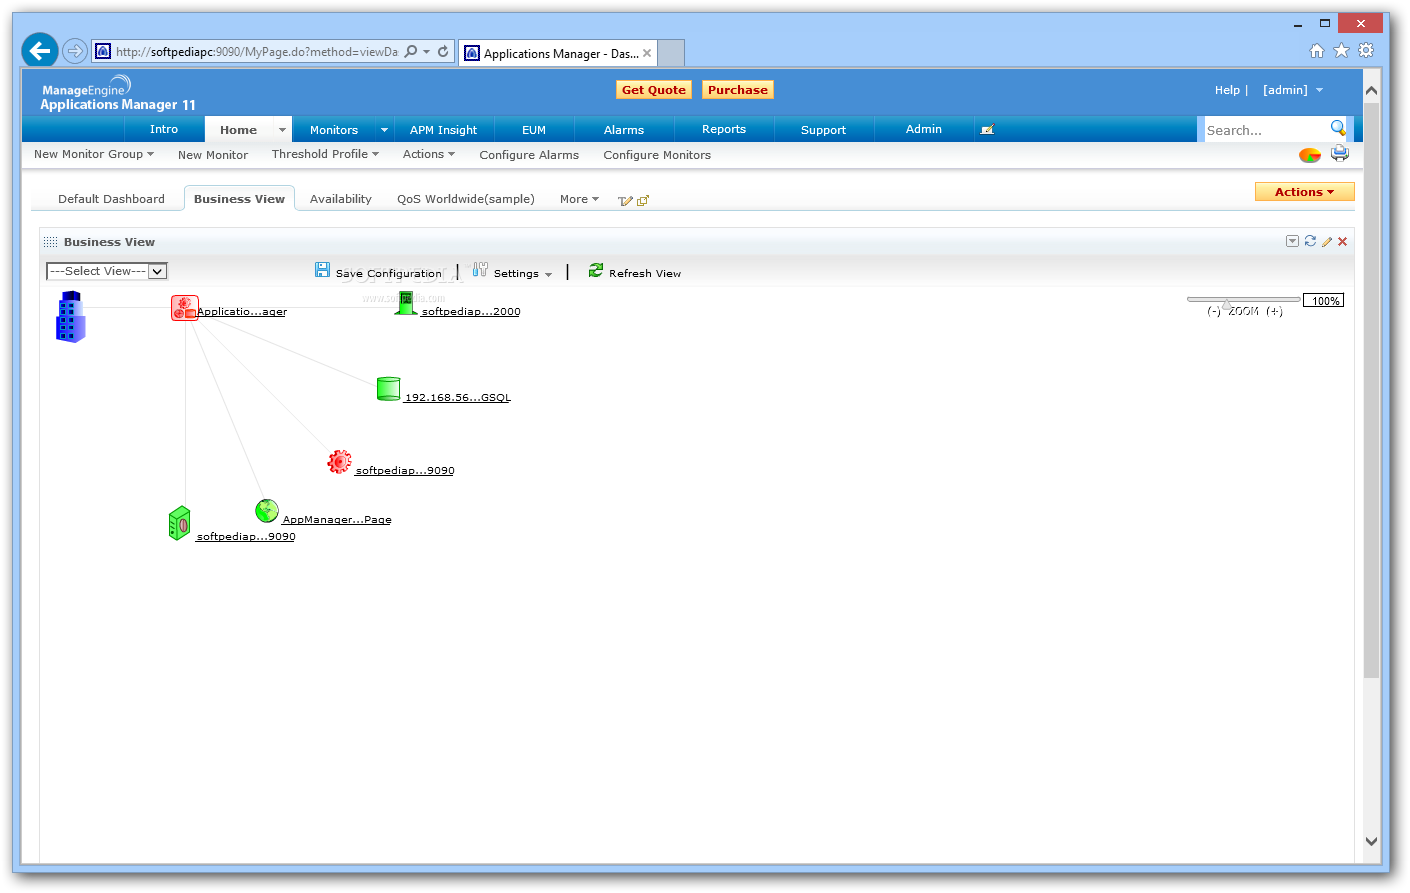Go to the Admin tab
Screen dimensions: 1410x893
pyautogui.click(x=924, y=129)
